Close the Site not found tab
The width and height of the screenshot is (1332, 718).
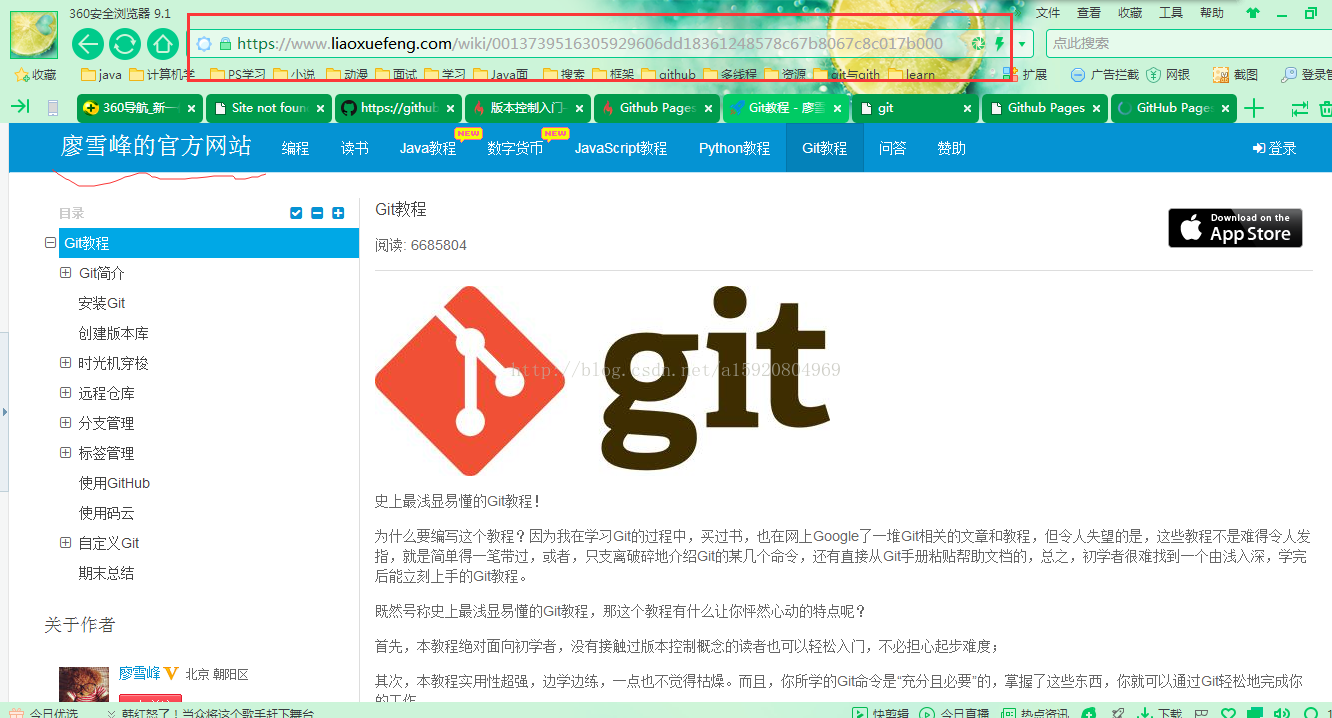[321, 108]
